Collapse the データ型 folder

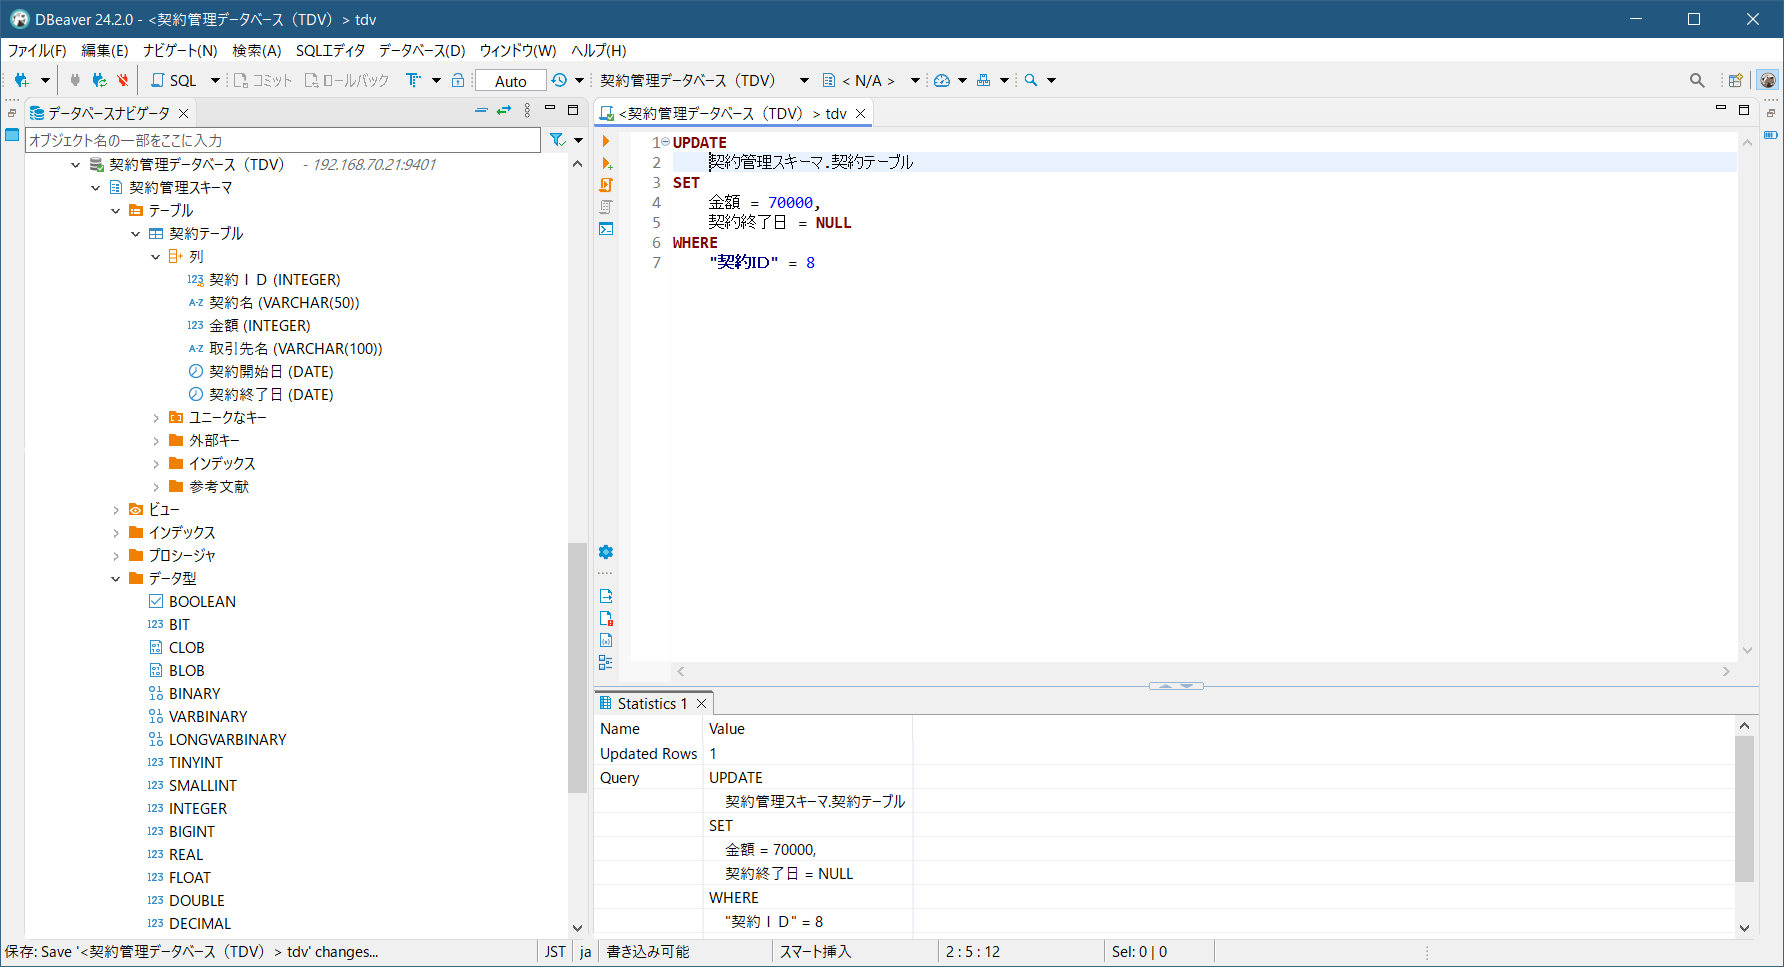[116, 579]
